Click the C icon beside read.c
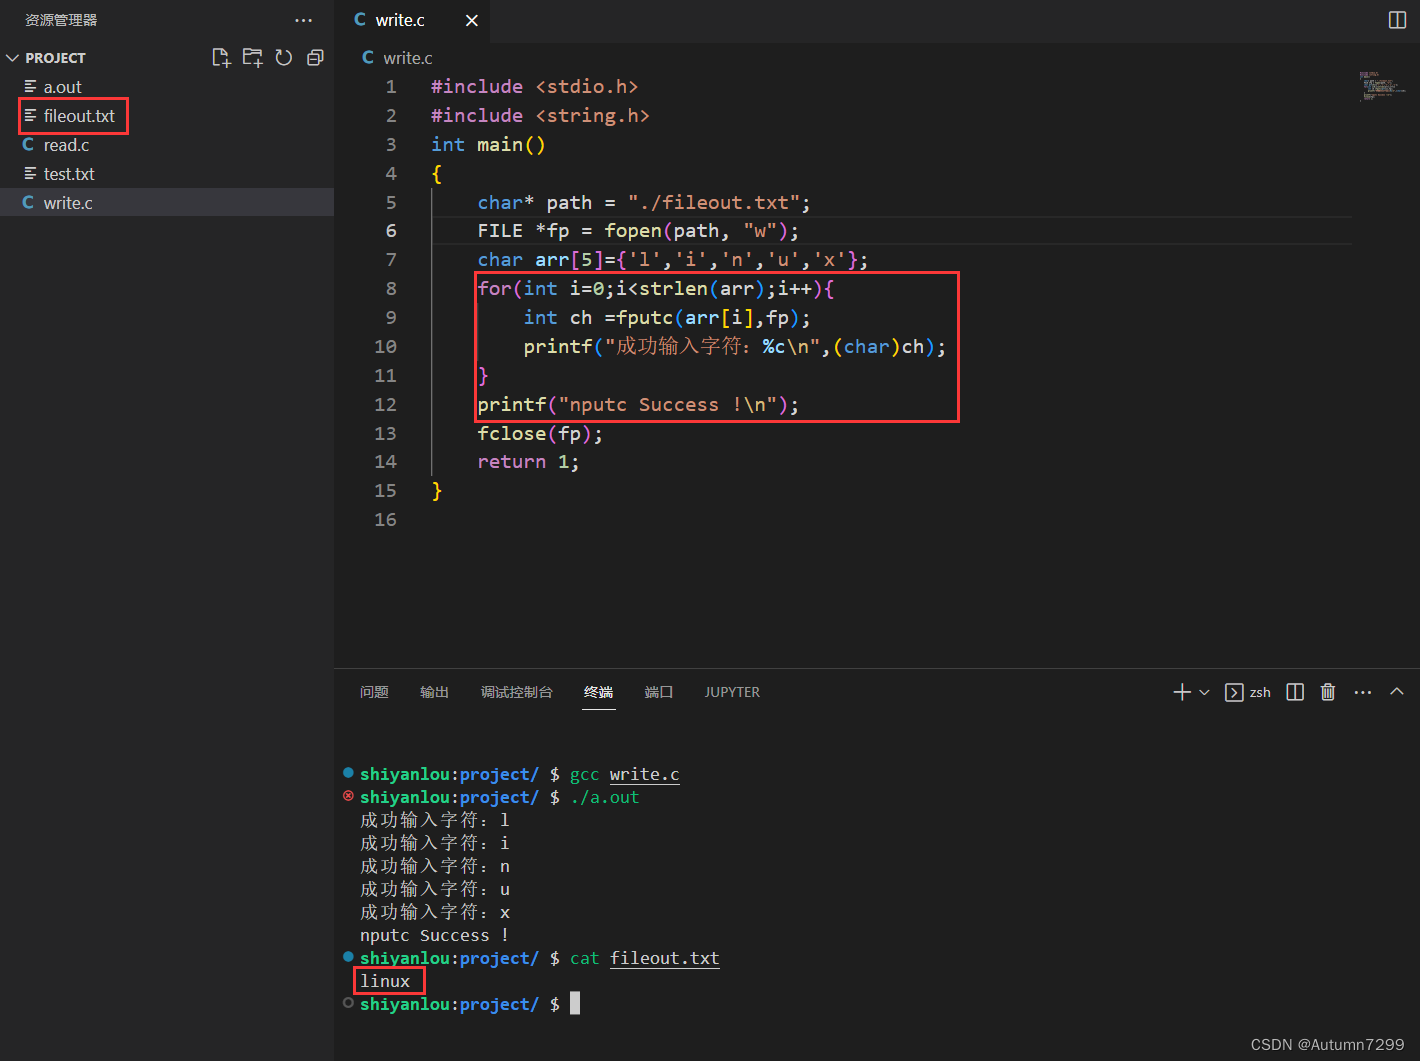This screenshot has height=1061, width=1420. point(28,145)
